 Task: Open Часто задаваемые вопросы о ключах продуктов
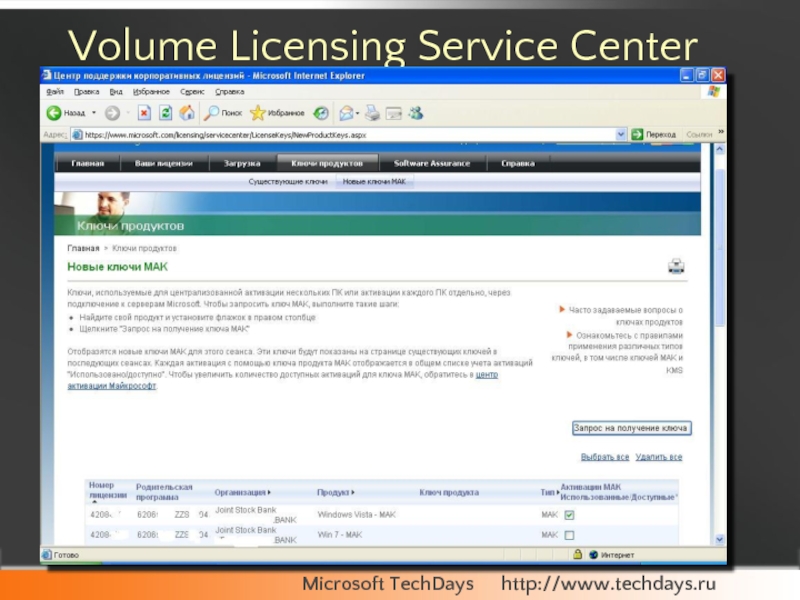pos(626,316)
